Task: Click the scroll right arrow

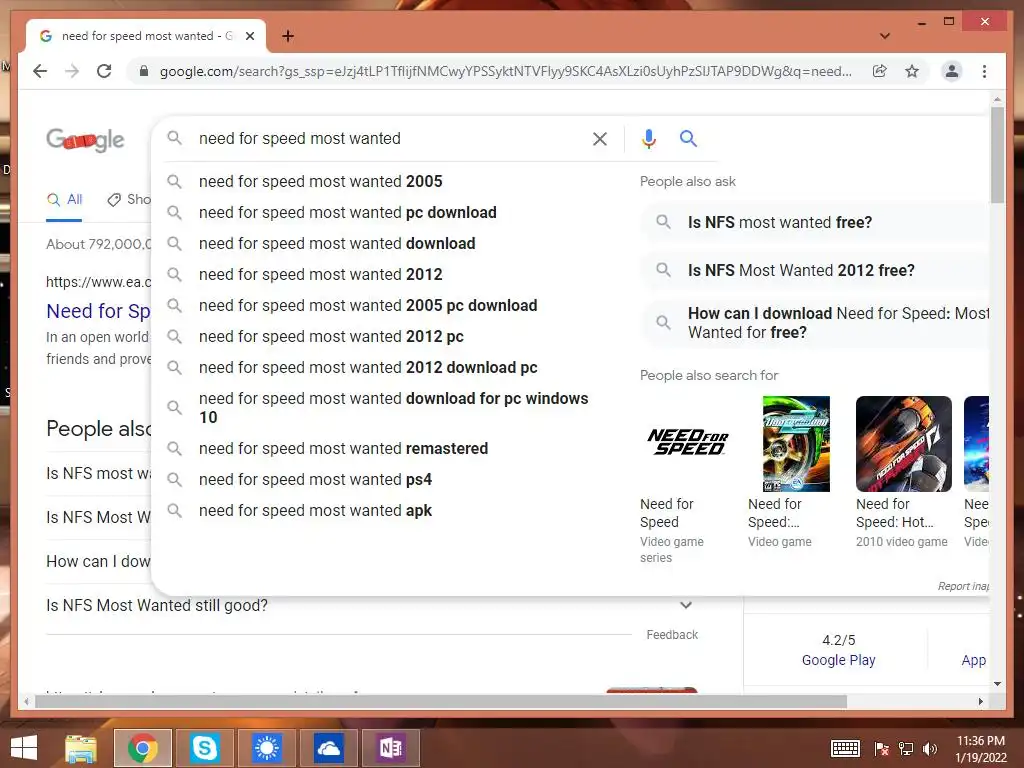Action: click(x=980, y=701)
